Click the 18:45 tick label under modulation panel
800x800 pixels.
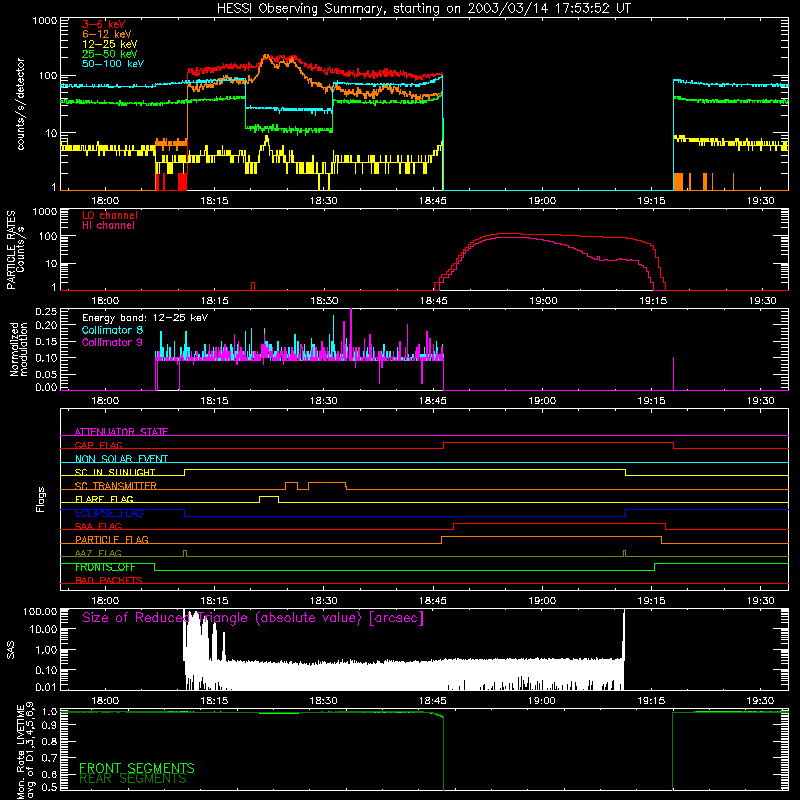[x=433, y=401]
